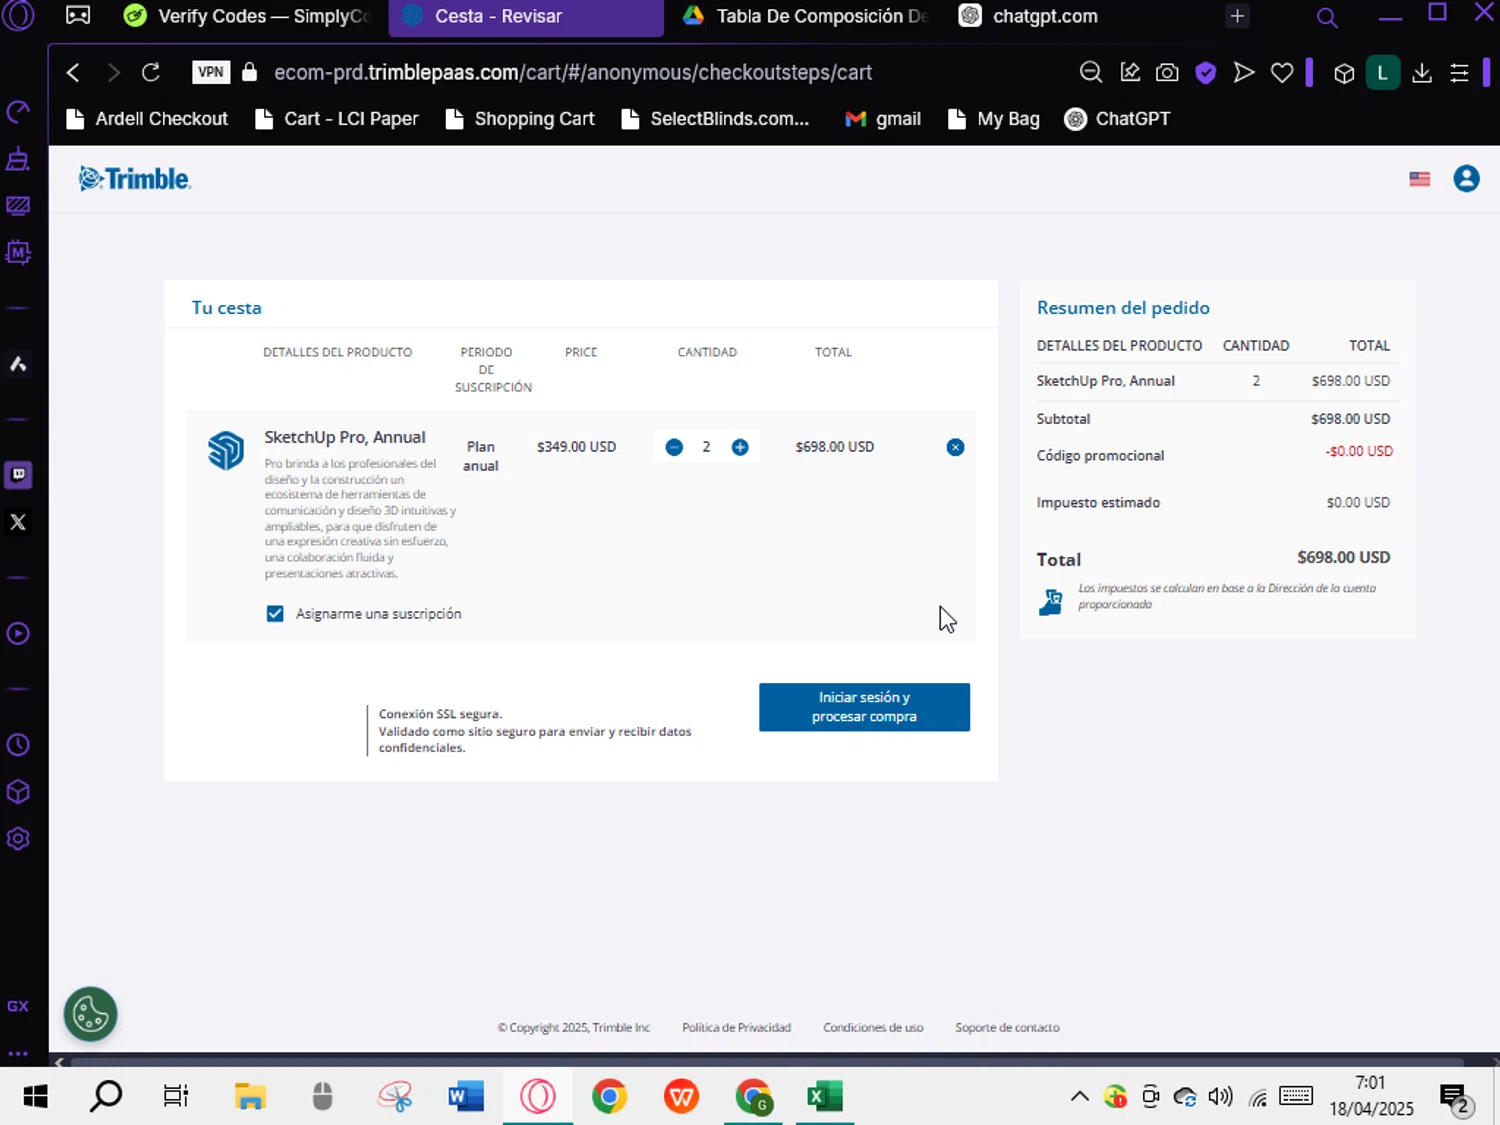Switch to the chatgpt.com tab
This screenshot has height=1125, width=1500.
1044,16
